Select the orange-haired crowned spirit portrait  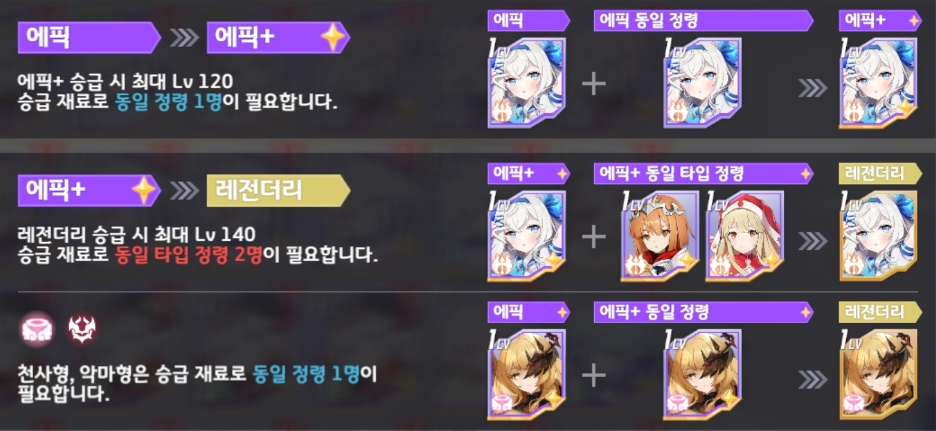660,236
